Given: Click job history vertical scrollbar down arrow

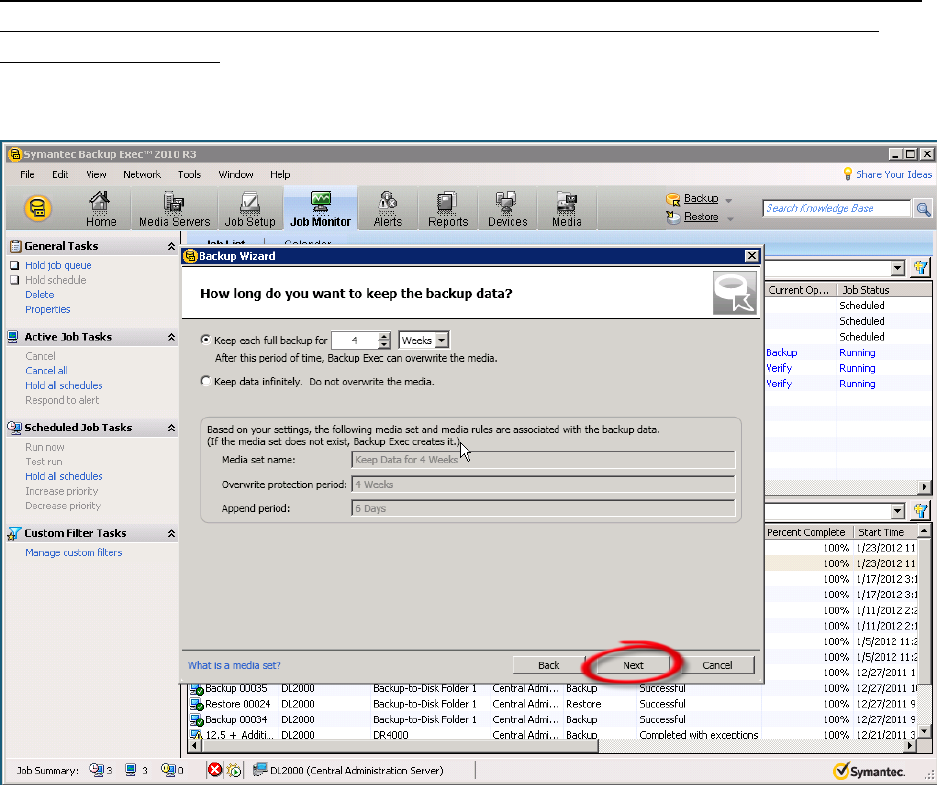Looking at the screenshot, I should pos(924,731).
